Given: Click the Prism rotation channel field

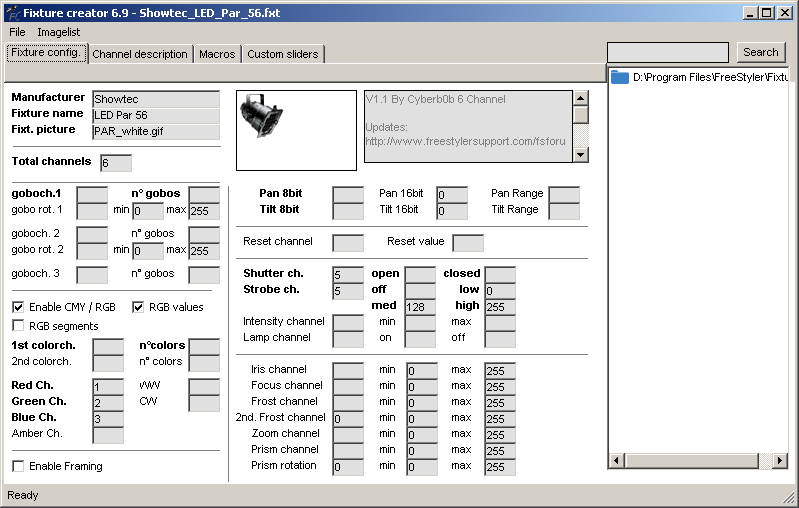Looking at the screenshot, I should [348, 467].
